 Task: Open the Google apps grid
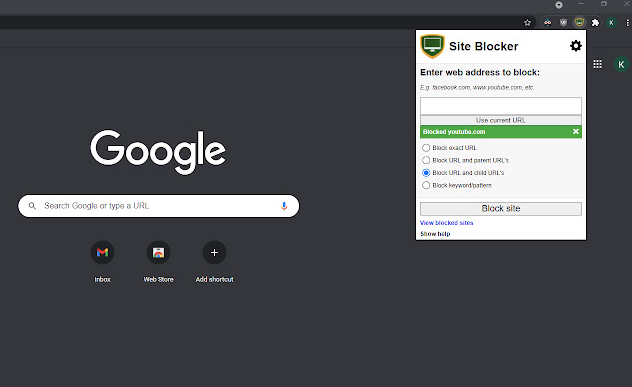point(597,64)
